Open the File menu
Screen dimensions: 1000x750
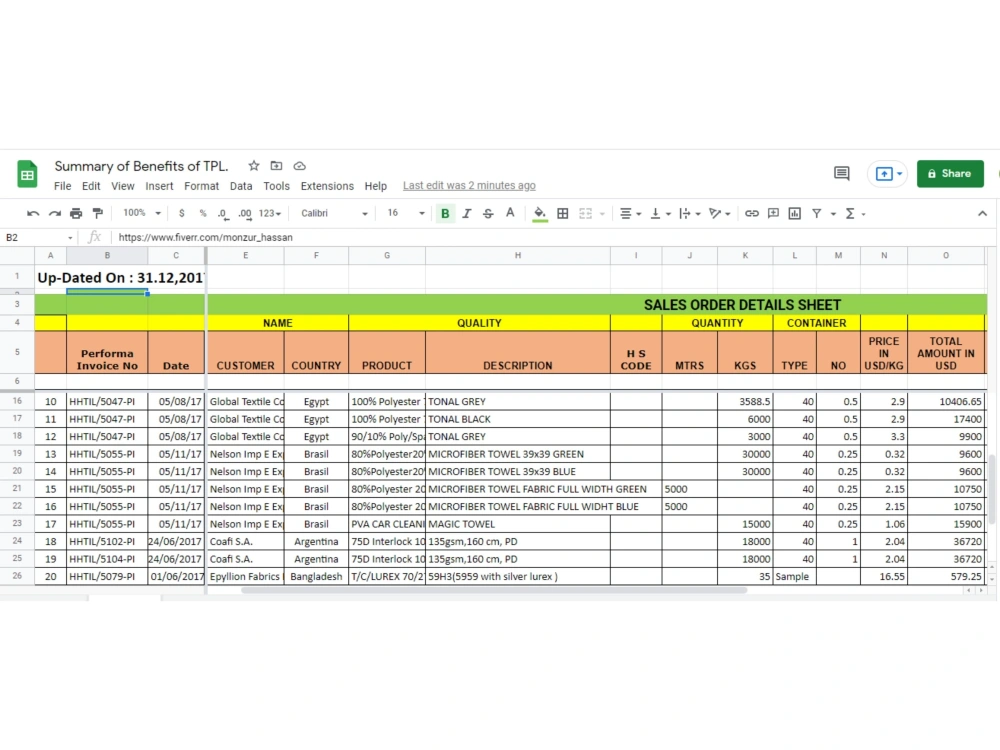click(62, 186)
